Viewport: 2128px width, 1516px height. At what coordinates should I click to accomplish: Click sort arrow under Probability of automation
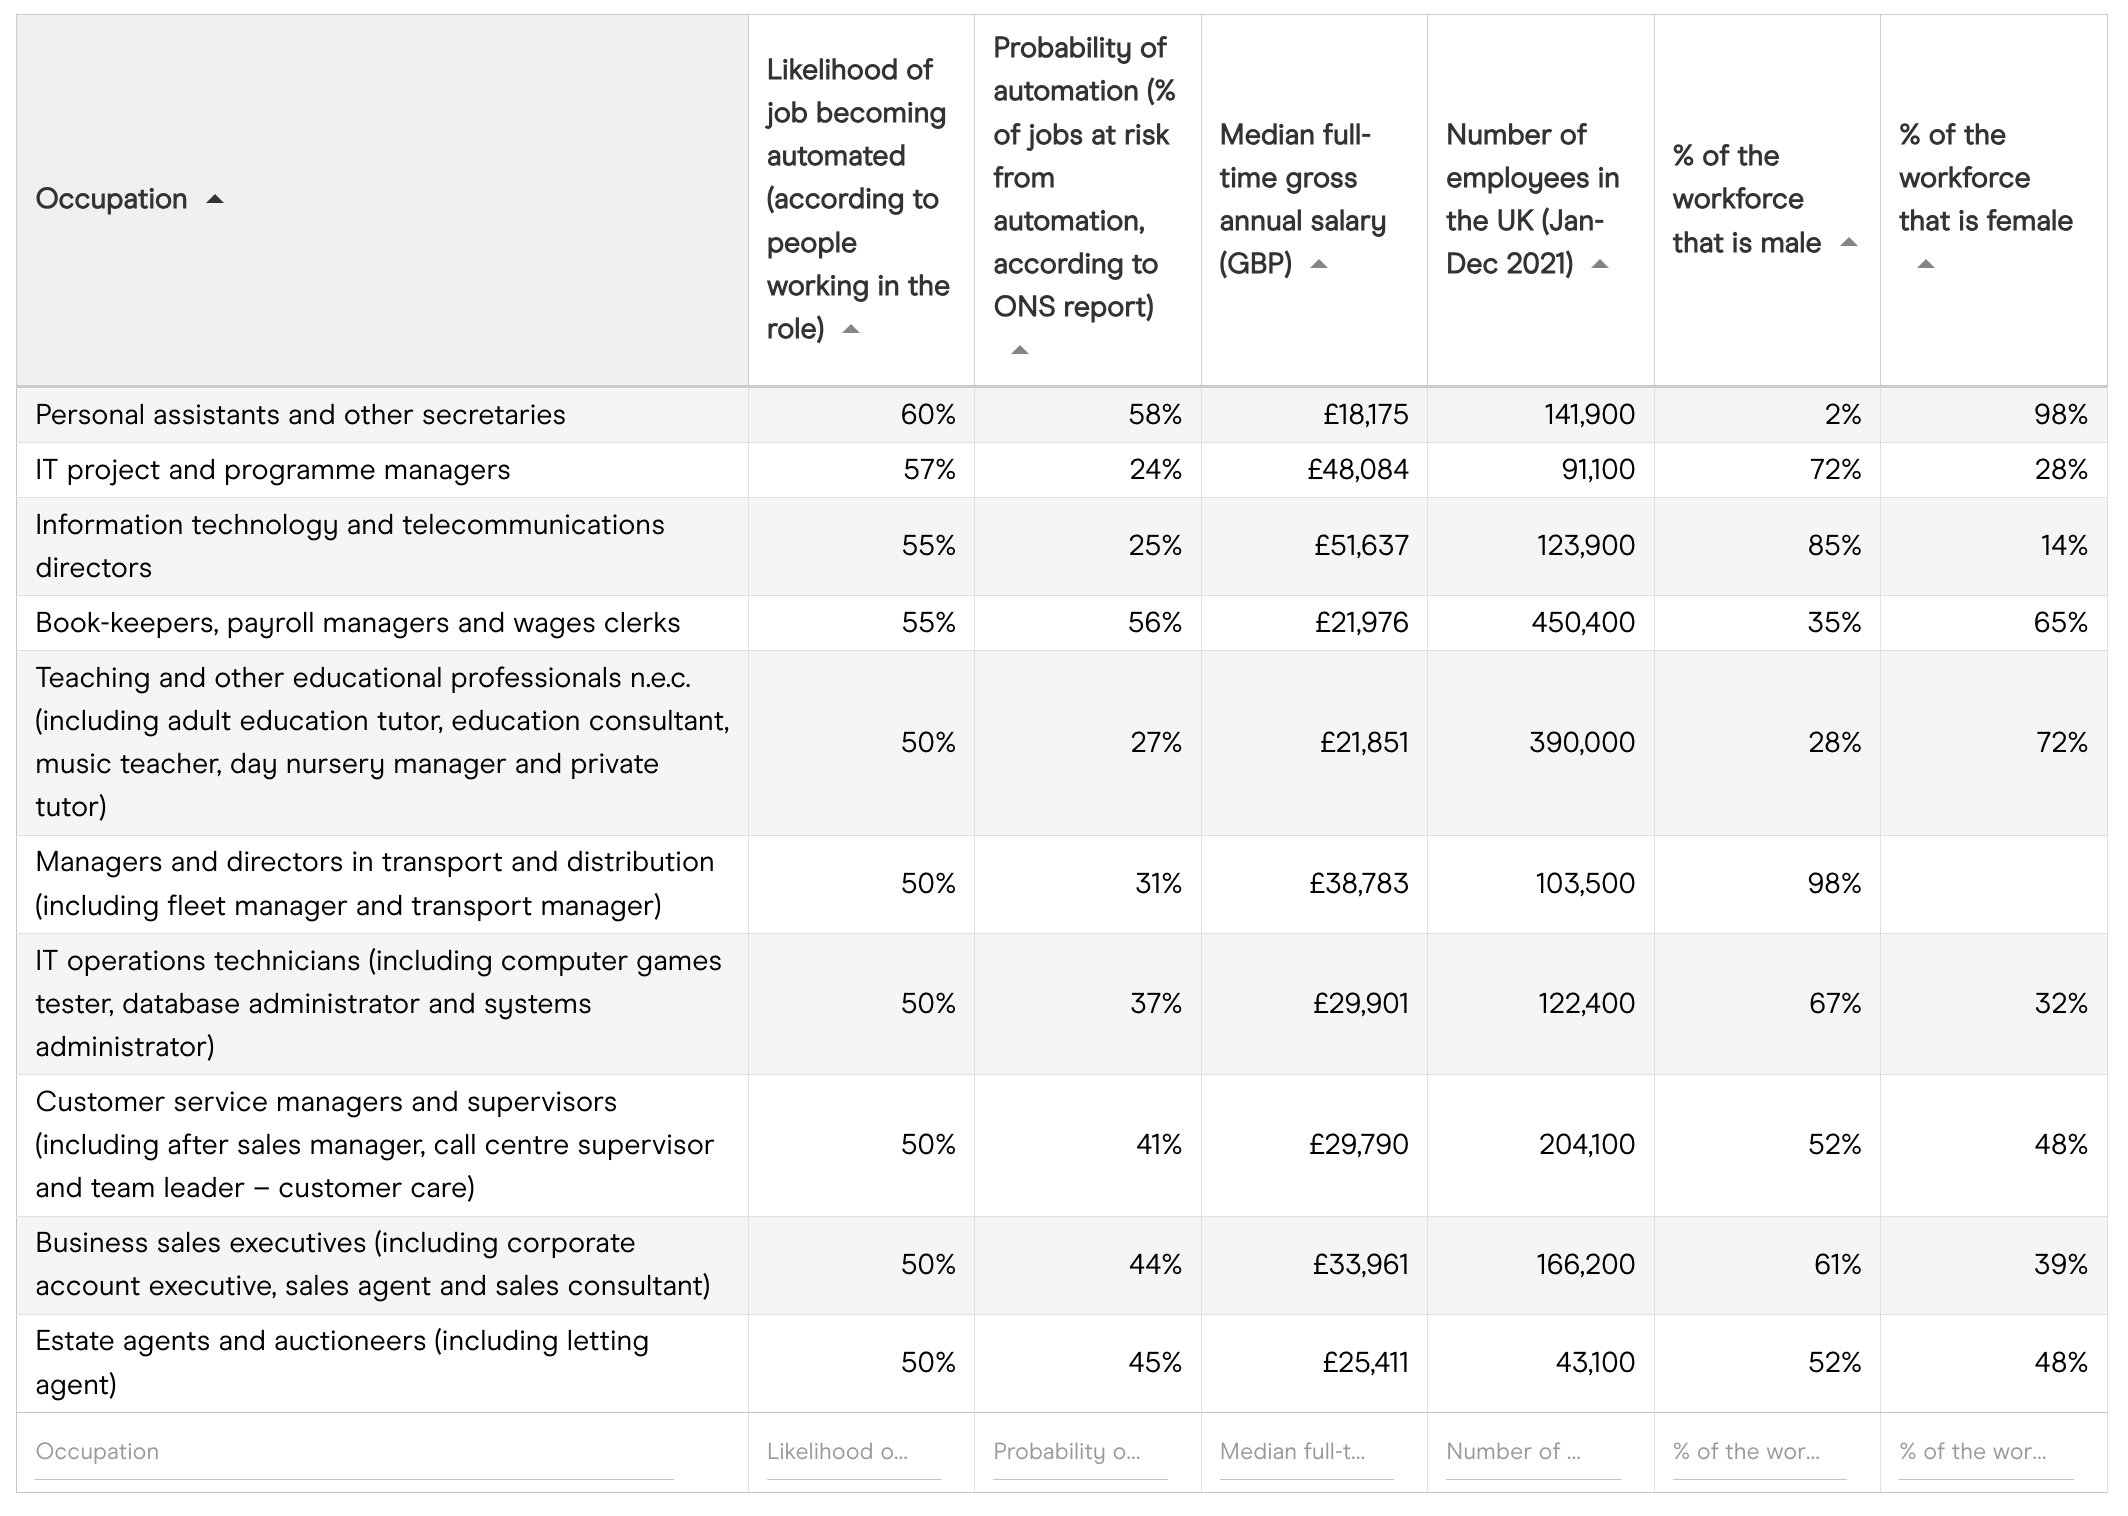point(1019,351)
